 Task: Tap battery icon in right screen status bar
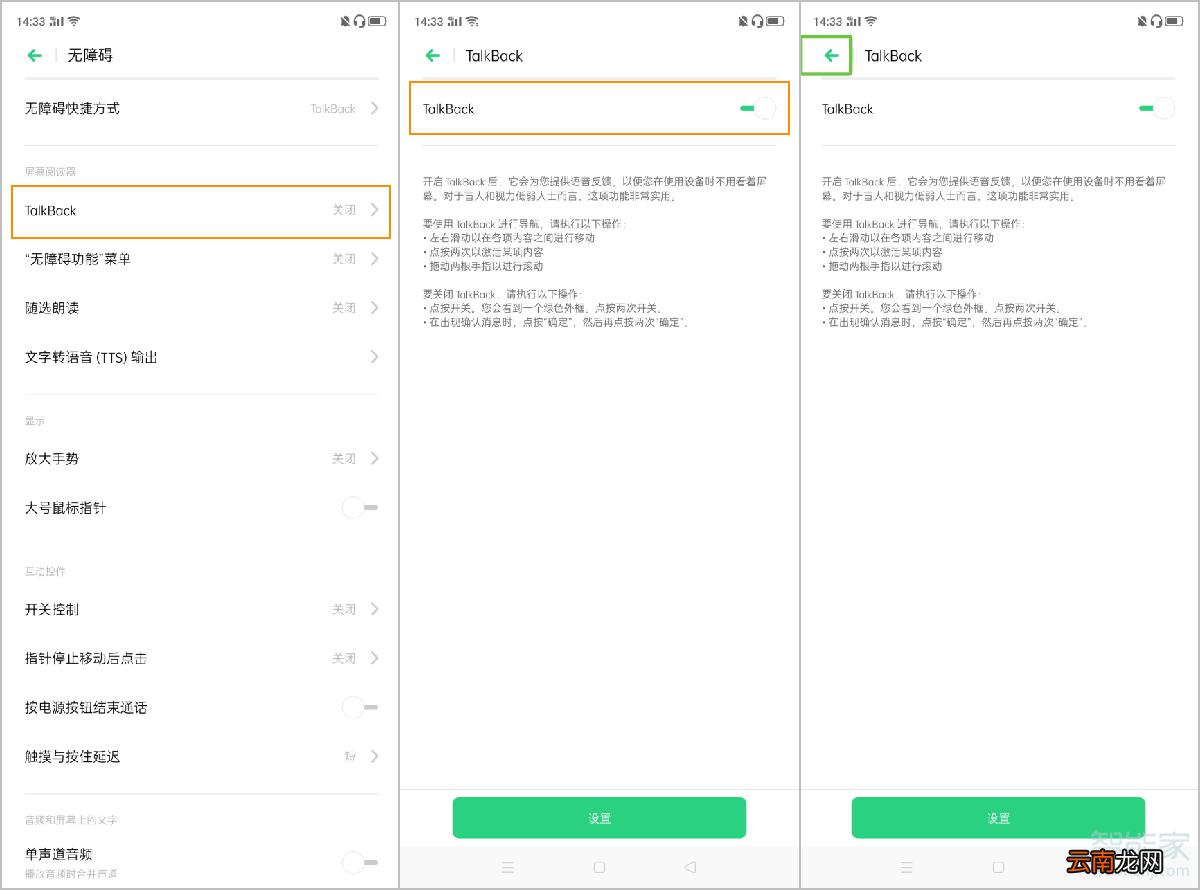1175,21
